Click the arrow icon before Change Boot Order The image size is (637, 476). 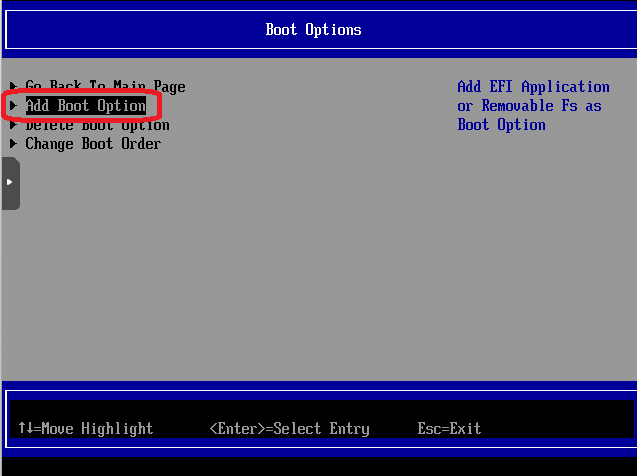[x=13, y=144]
